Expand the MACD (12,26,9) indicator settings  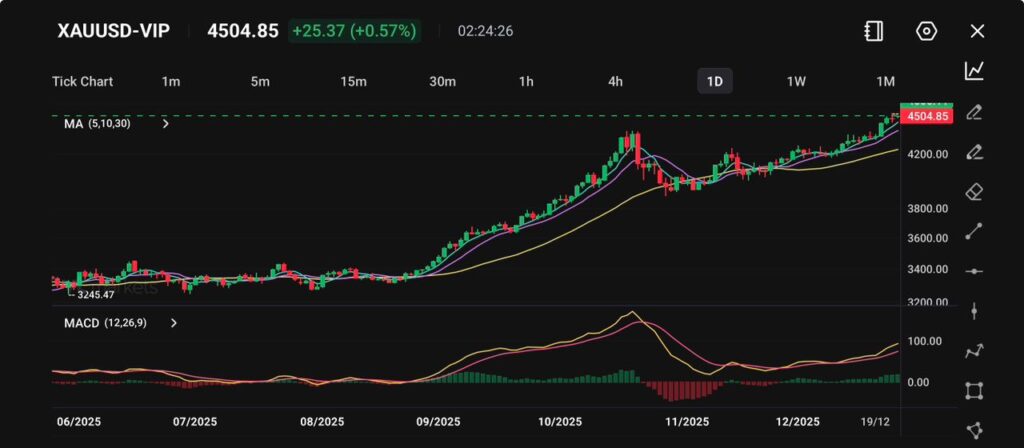click(174, 323)
